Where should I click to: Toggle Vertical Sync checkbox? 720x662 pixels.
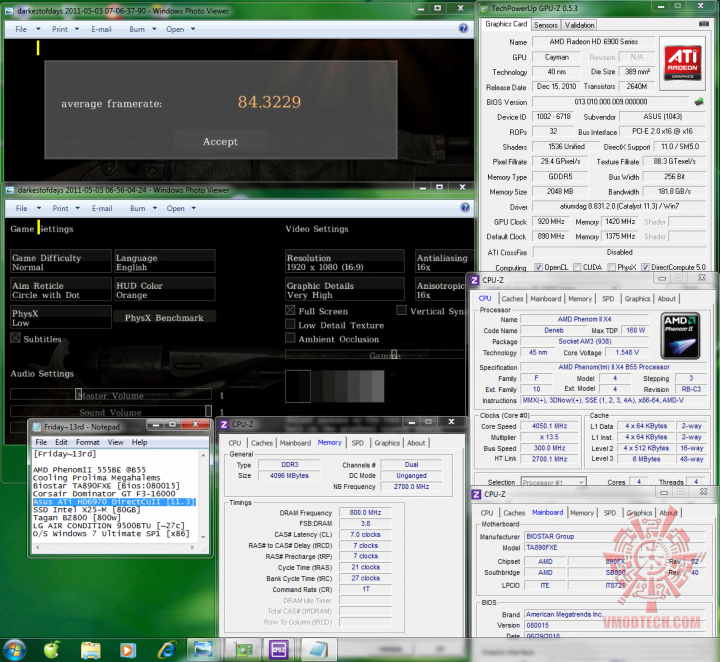click(401, 310)
